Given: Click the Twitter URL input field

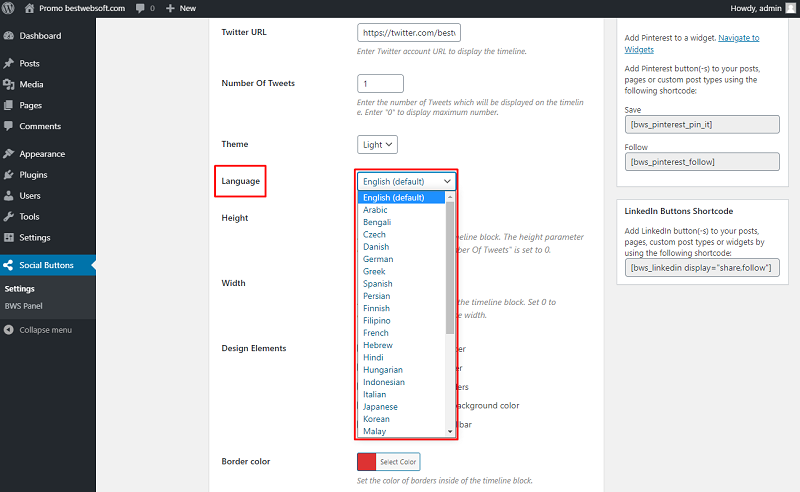Looking at the screenshot, I should tap(409, 33).
